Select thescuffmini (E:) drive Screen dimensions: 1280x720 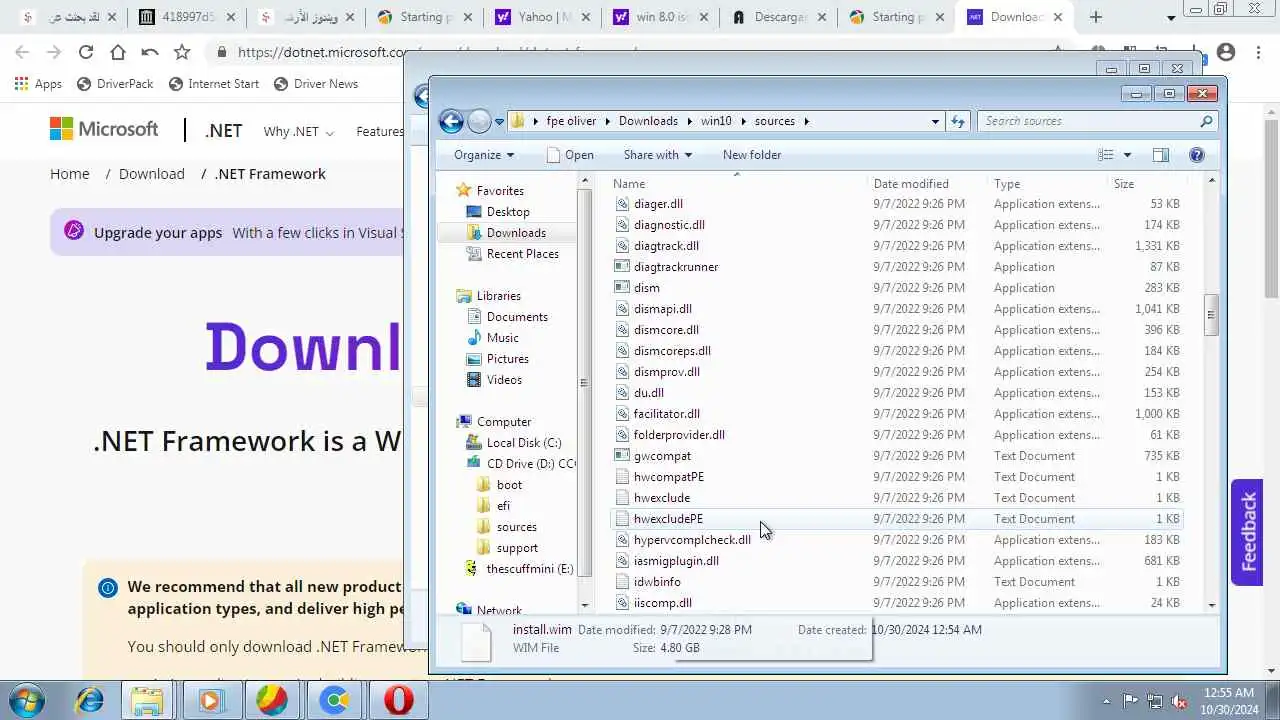[519, 569]
